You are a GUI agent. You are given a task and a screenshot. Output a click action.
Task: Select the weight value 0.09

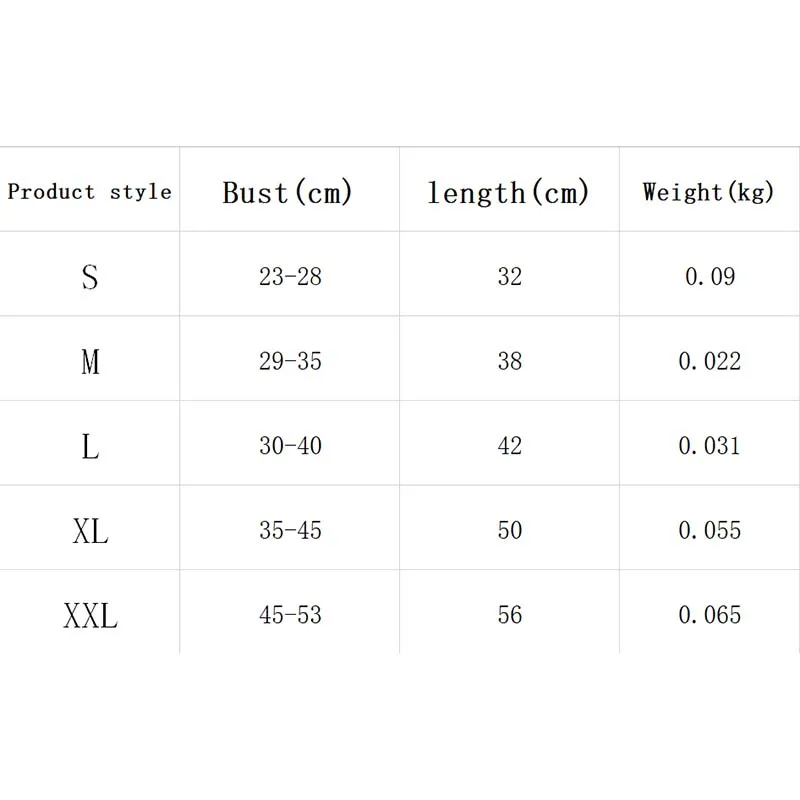coord(710,277)
